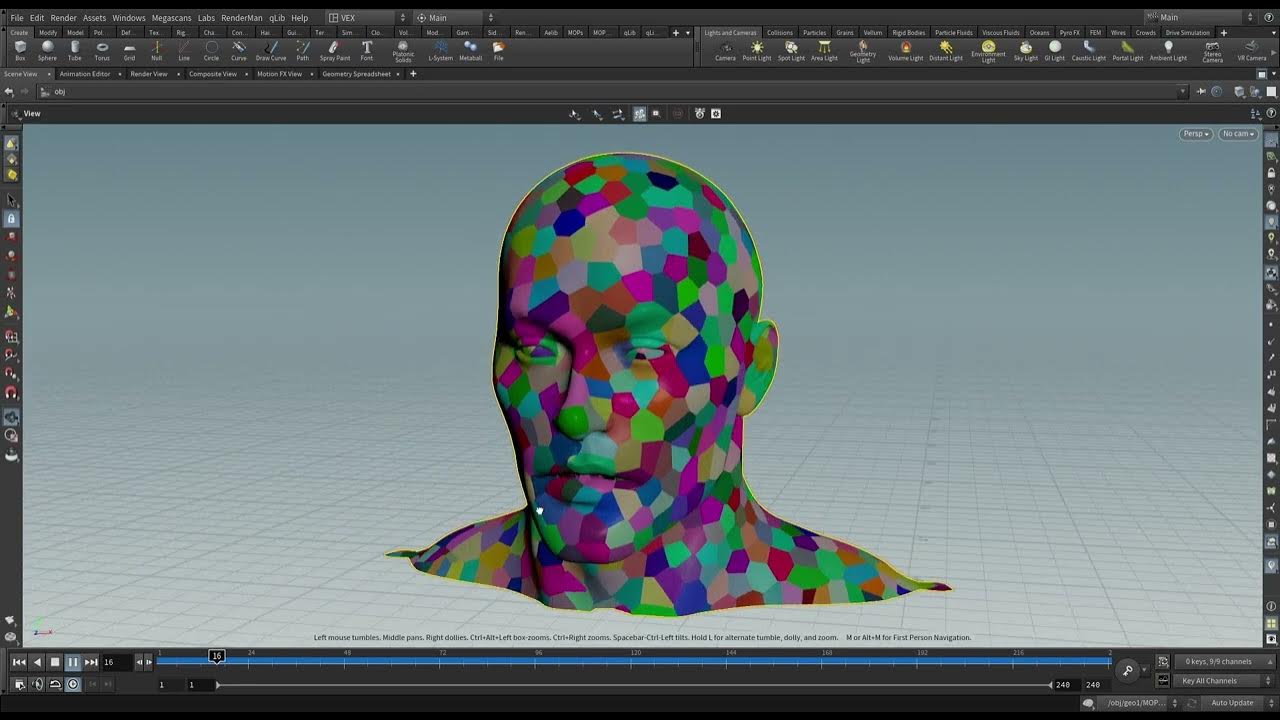Select the Font shelf tool

tap(367, 51)
